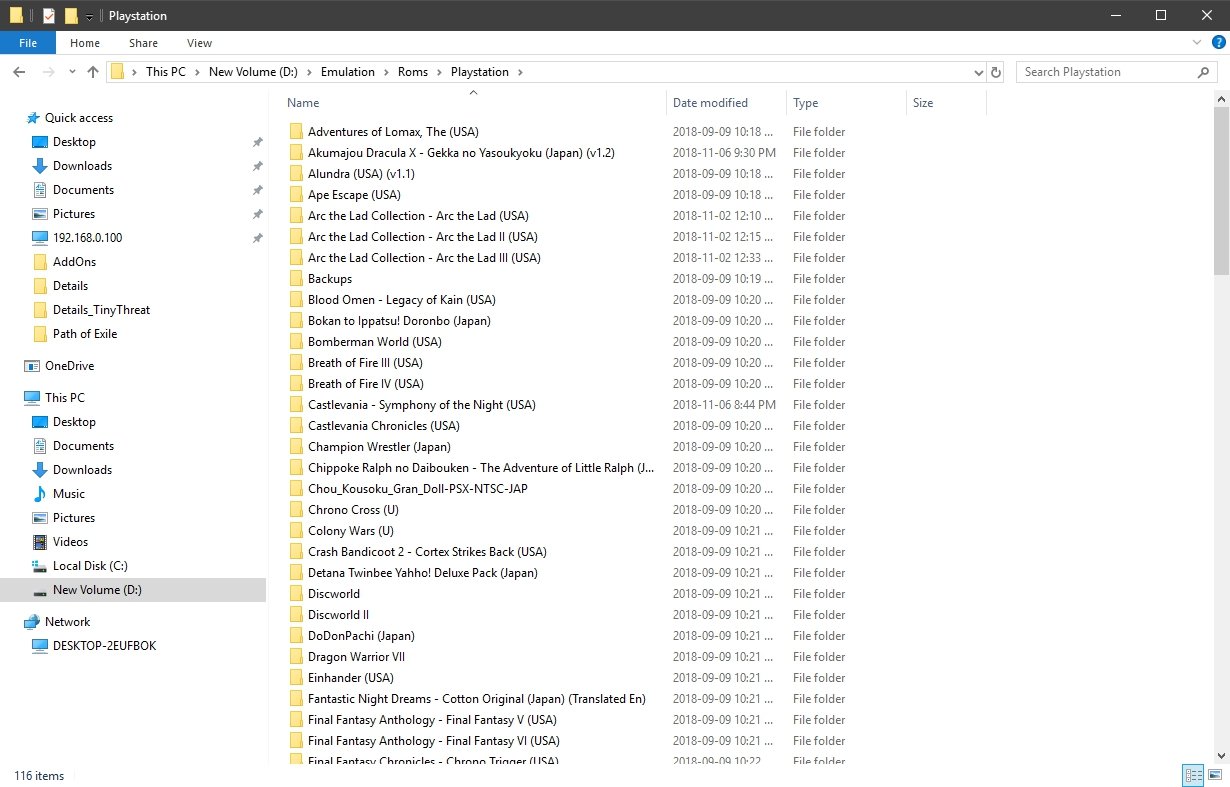1230x787 pixels.
Task: Expand the chevron after Playstation breadcrumb
Action: click(521, 72)
